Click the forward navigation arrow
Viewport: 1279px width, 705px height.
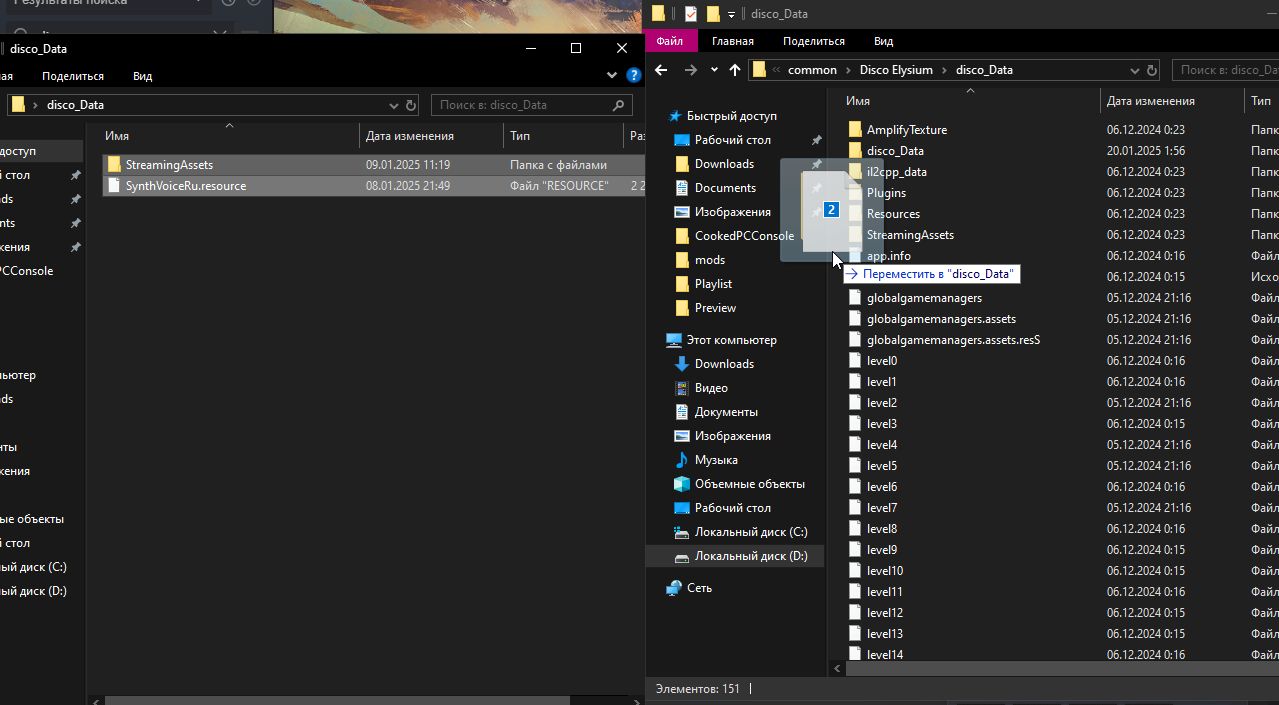(x=691, y=70)
